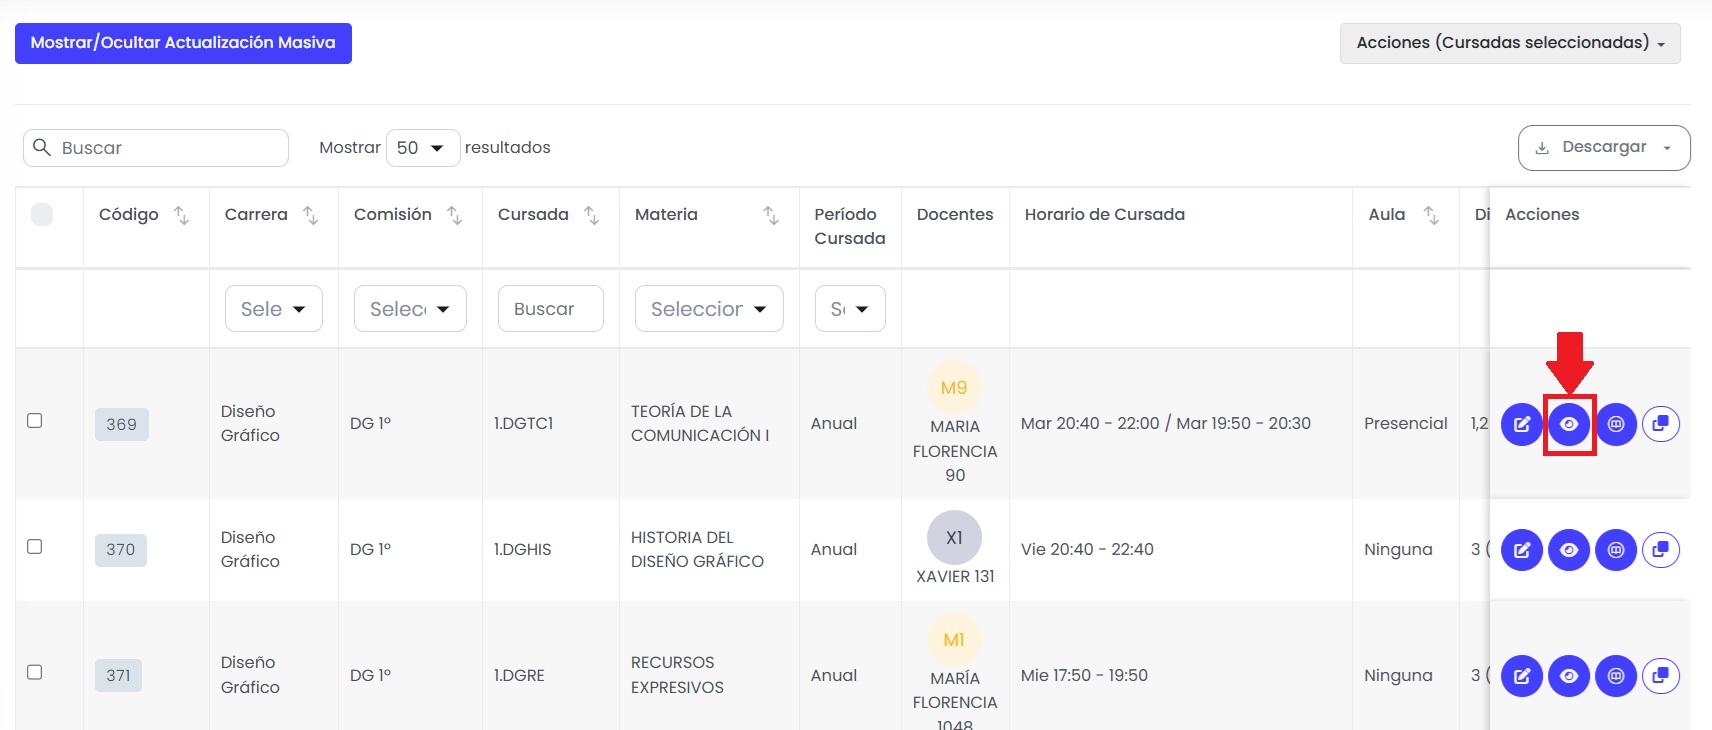Viewport: 1712px width, 730px height.
Task: Click Cursada column Buscar filter field
Action: click(x=551, y=309)
